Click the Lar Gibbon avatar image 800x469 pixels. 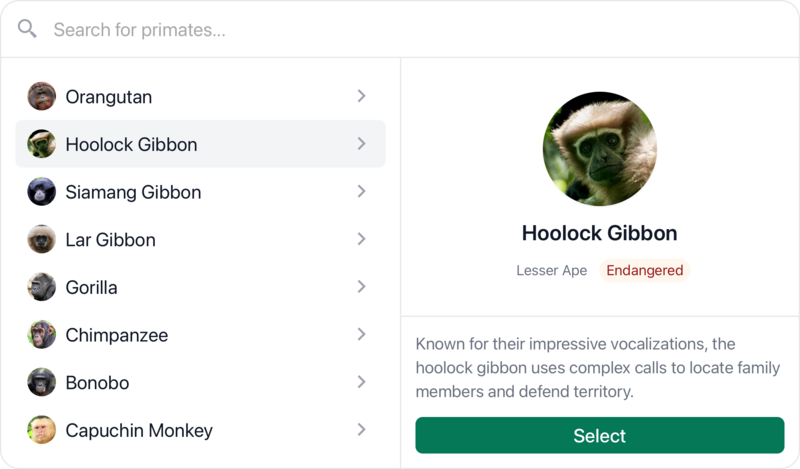(x=41, y=239)
